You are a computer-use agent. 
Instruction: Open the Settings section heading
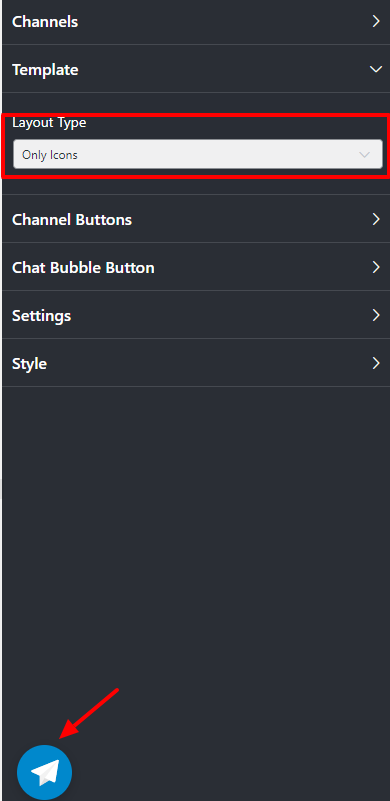[41, 316]
